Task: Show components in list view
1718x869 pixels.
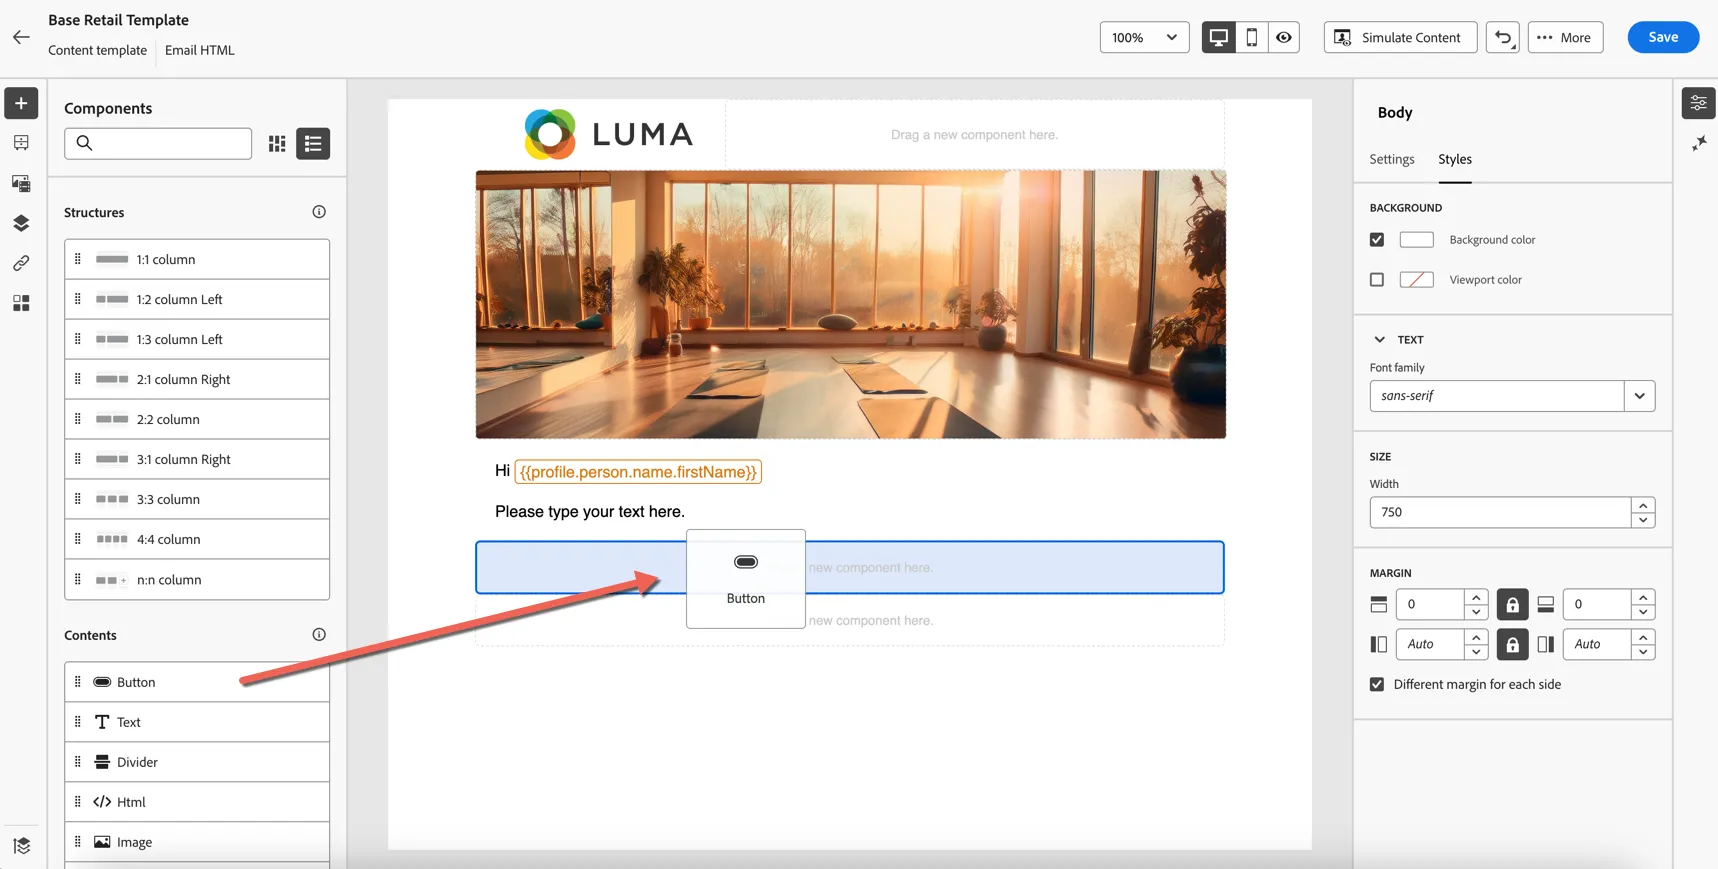Action: (313, 144)
